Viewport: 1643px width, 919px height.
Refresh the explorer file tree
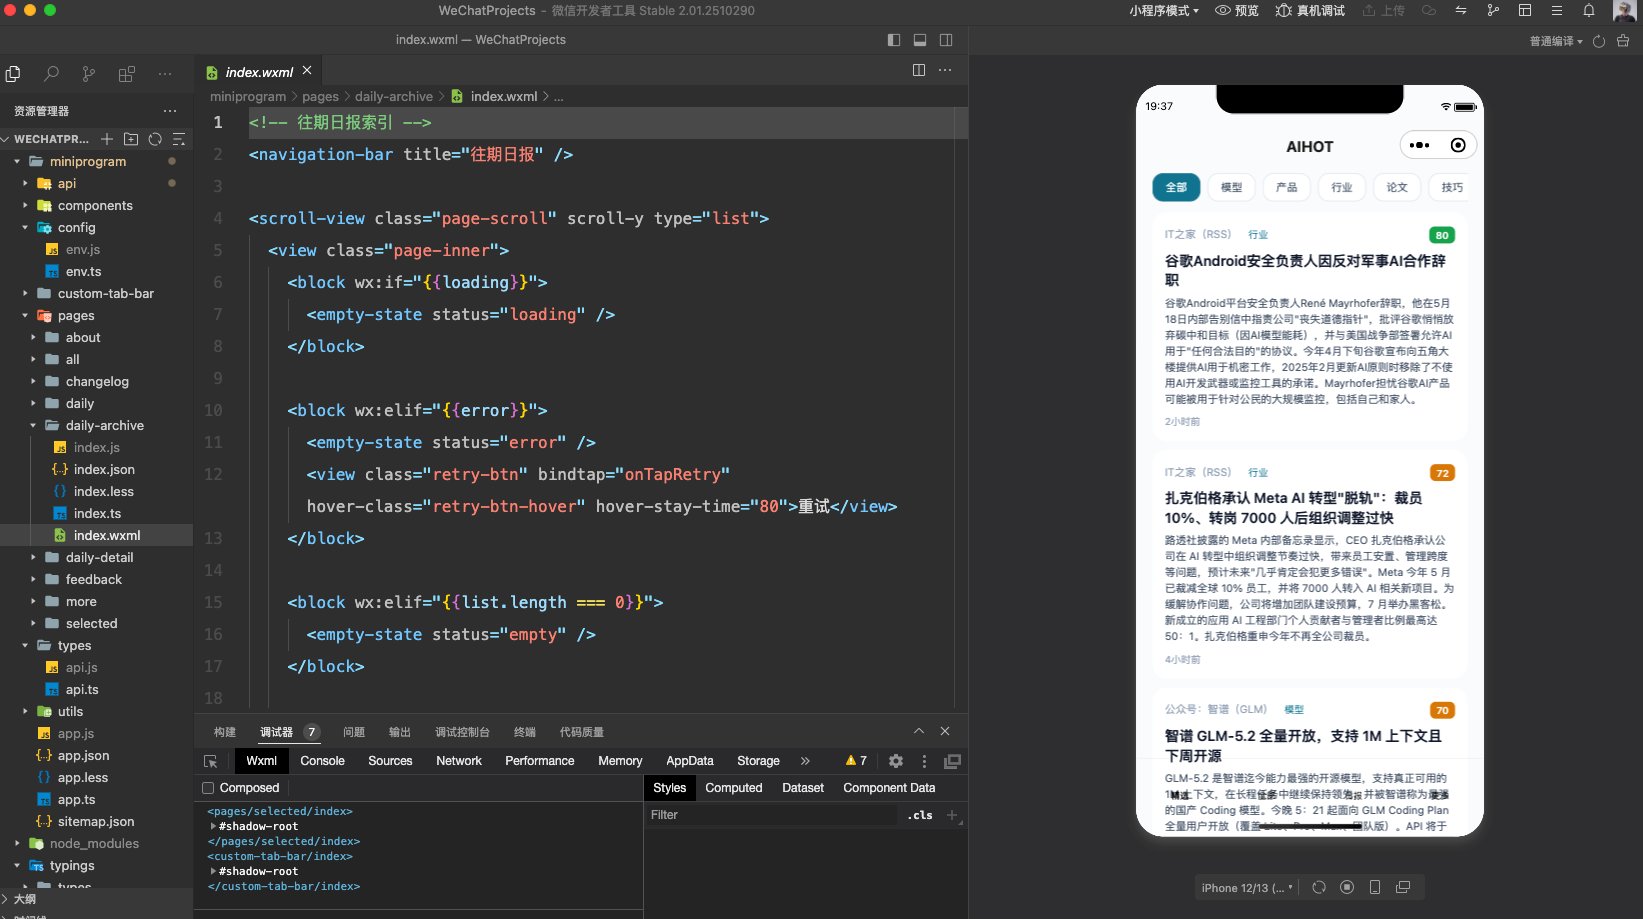point(155,139)
